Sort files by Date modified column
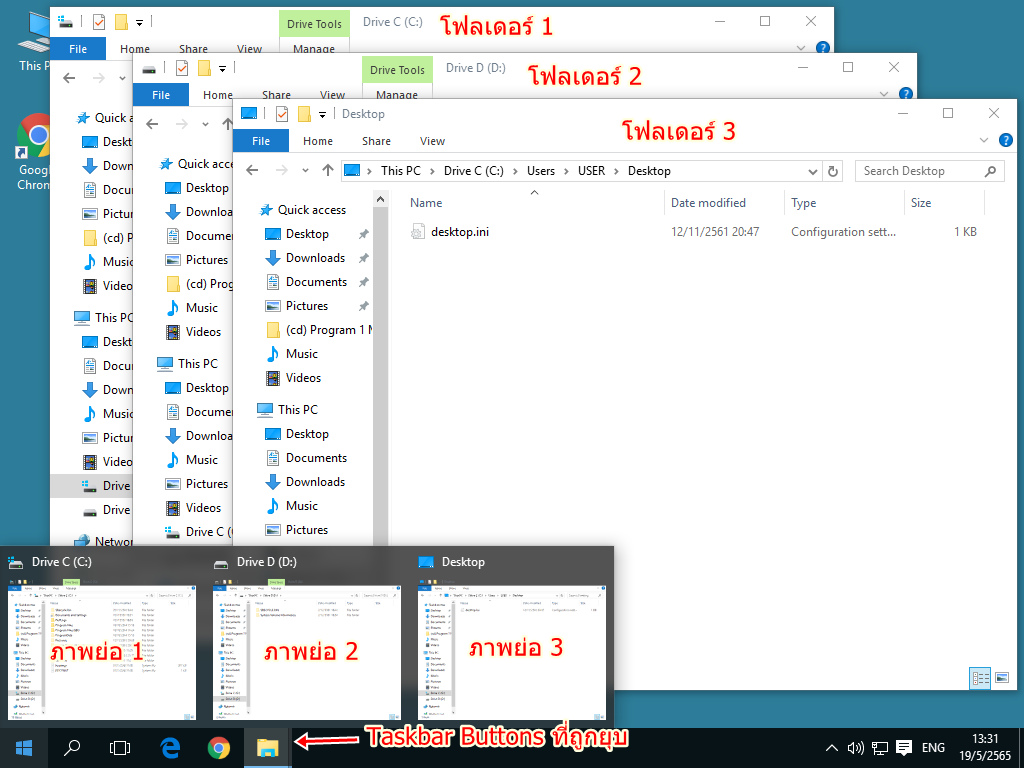The width and height of the screenshot is (1024, 768). pyautogui.click(x=708, y=203)
